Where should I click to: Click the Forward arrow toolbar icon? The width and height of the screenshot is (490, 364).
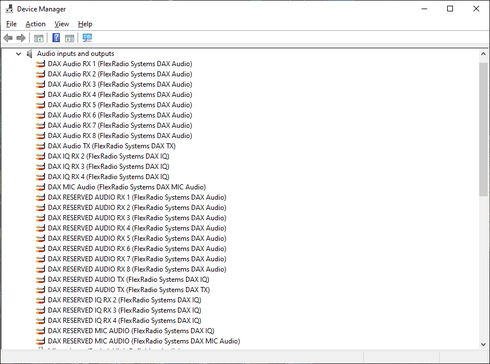click(x=21, y=38)
